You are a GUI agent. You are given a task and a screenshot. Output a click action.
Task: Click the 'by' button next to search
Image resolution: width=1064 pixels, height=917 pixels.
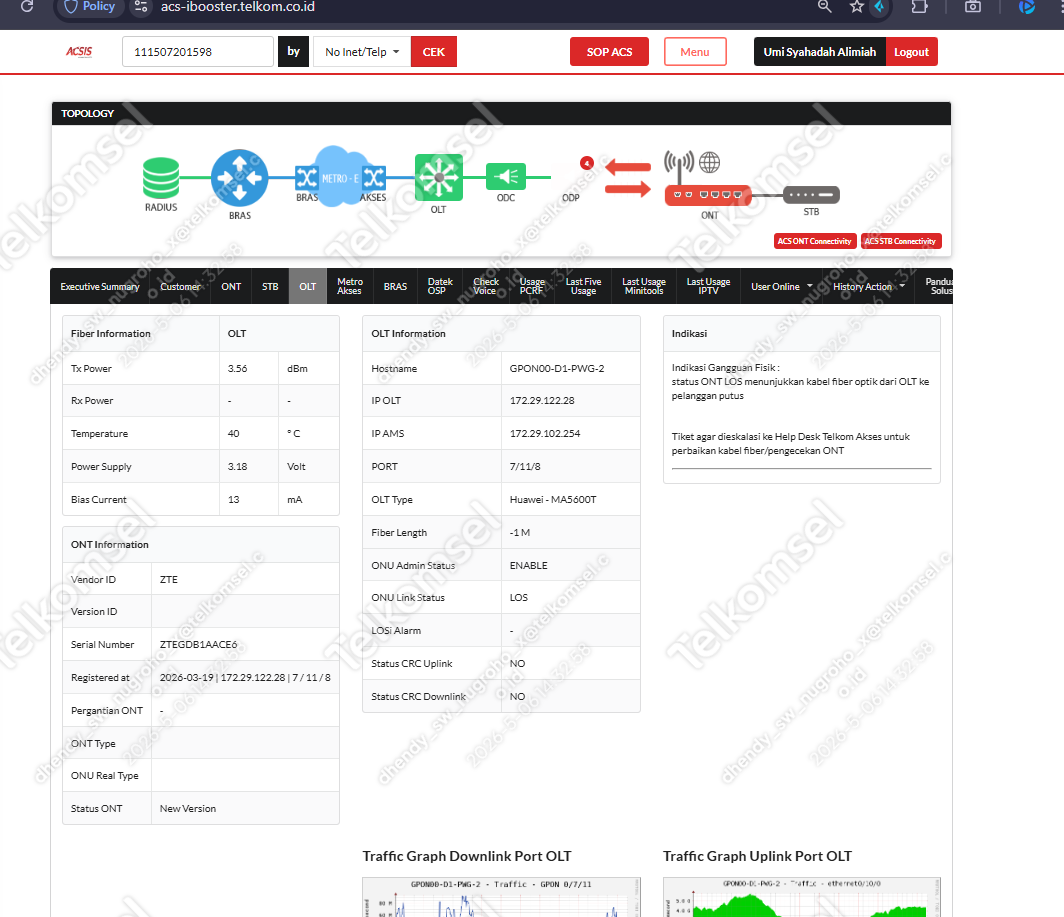click(x=293, y=52)
